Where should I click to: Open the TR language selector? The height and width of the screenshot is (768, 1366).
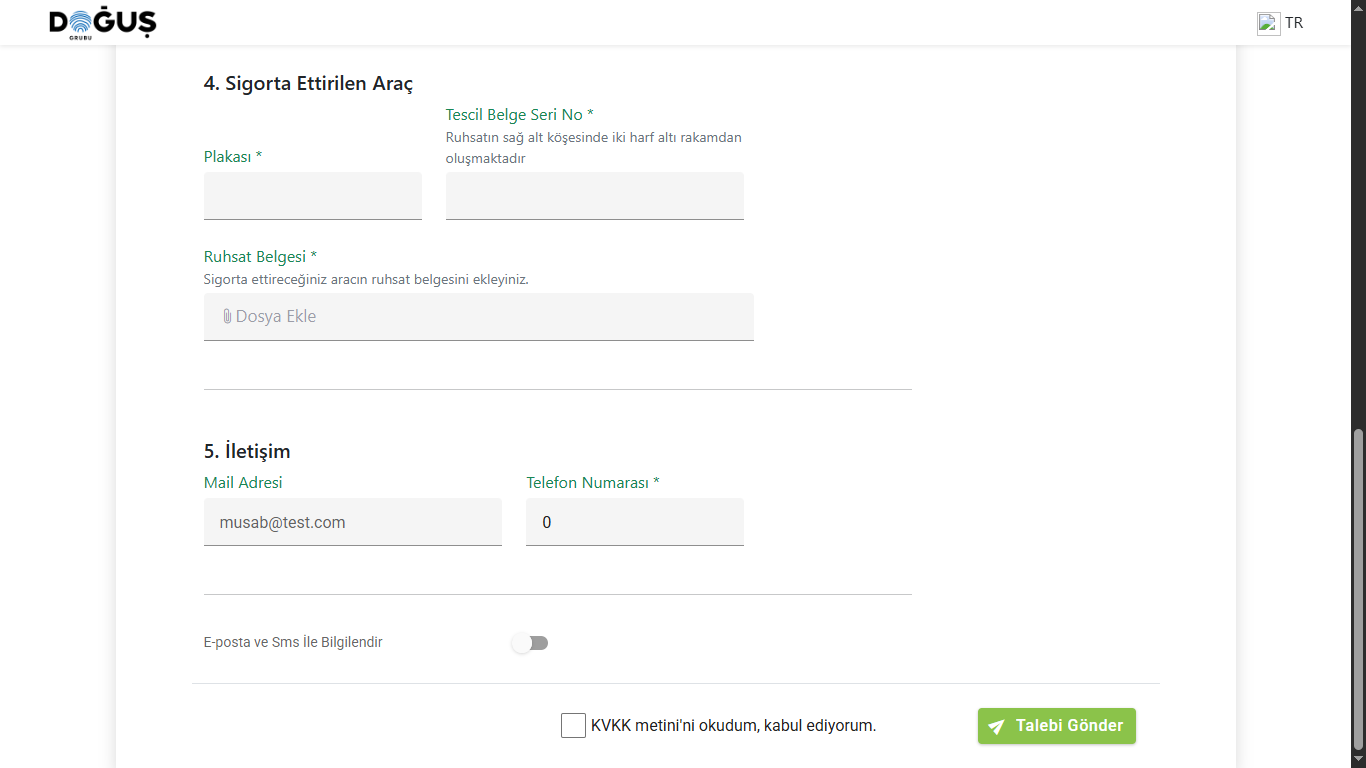pos(1294,23)
